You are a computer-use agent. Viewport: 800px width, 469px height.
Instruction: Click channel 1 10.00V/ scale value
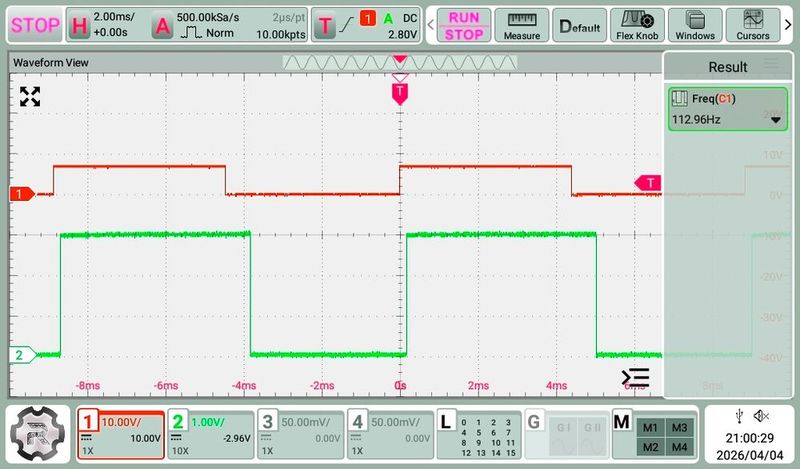coord(121,422)
